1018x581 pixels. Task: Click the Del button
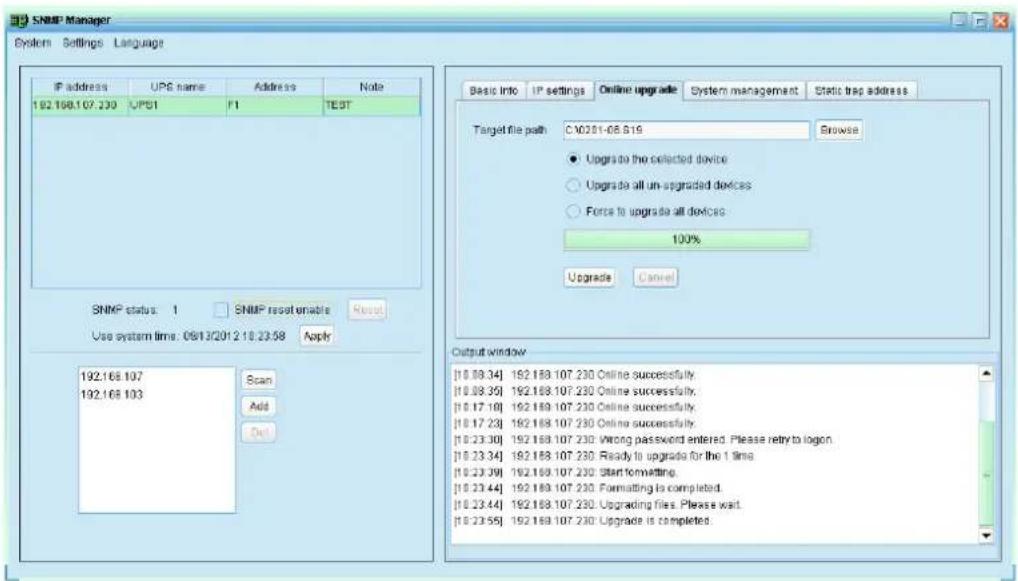point(259,432)
